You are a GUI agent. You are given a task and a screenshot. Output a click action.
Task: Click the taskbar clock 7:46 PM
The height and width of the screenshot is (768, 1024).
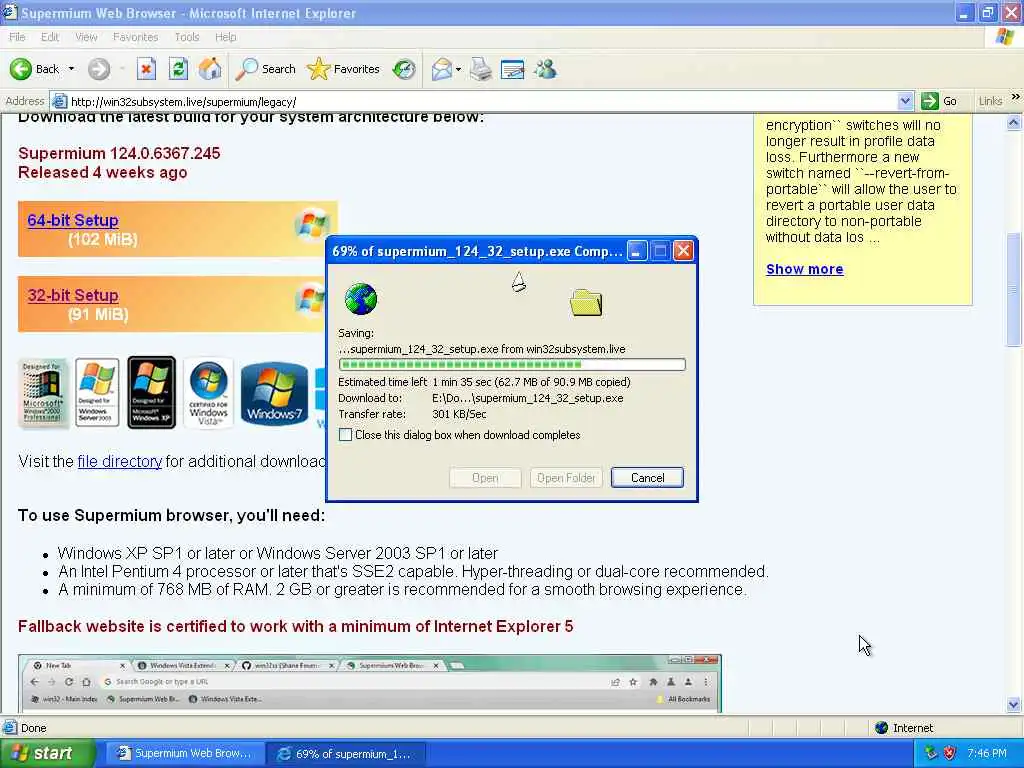pos(987,753)
